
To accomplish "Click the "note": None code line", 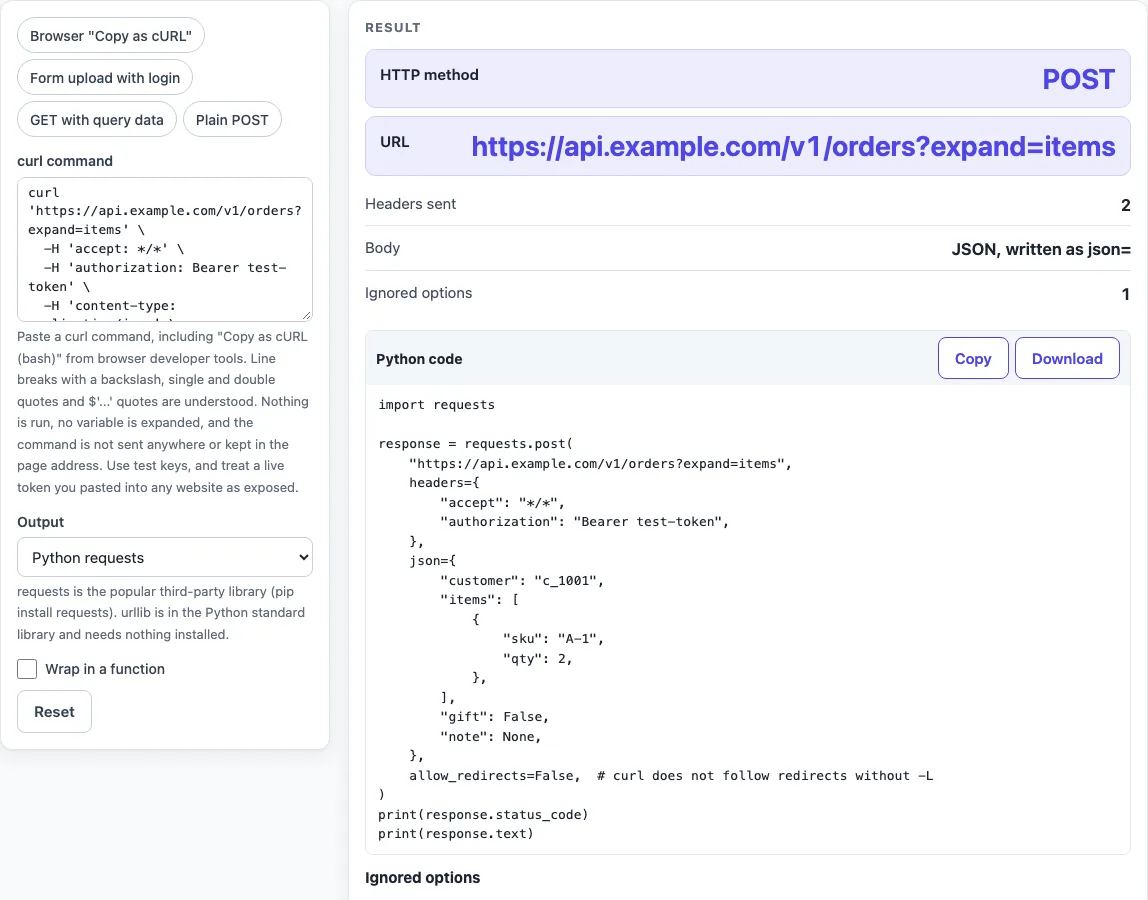I will point(491,736).
